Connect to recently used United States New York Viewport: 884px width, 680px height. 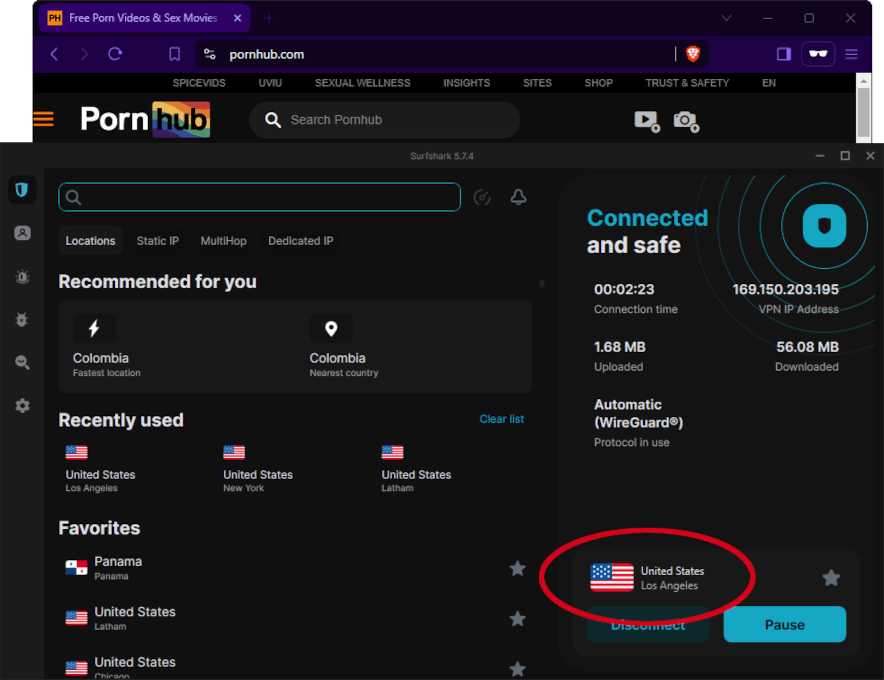coord(258,469)
